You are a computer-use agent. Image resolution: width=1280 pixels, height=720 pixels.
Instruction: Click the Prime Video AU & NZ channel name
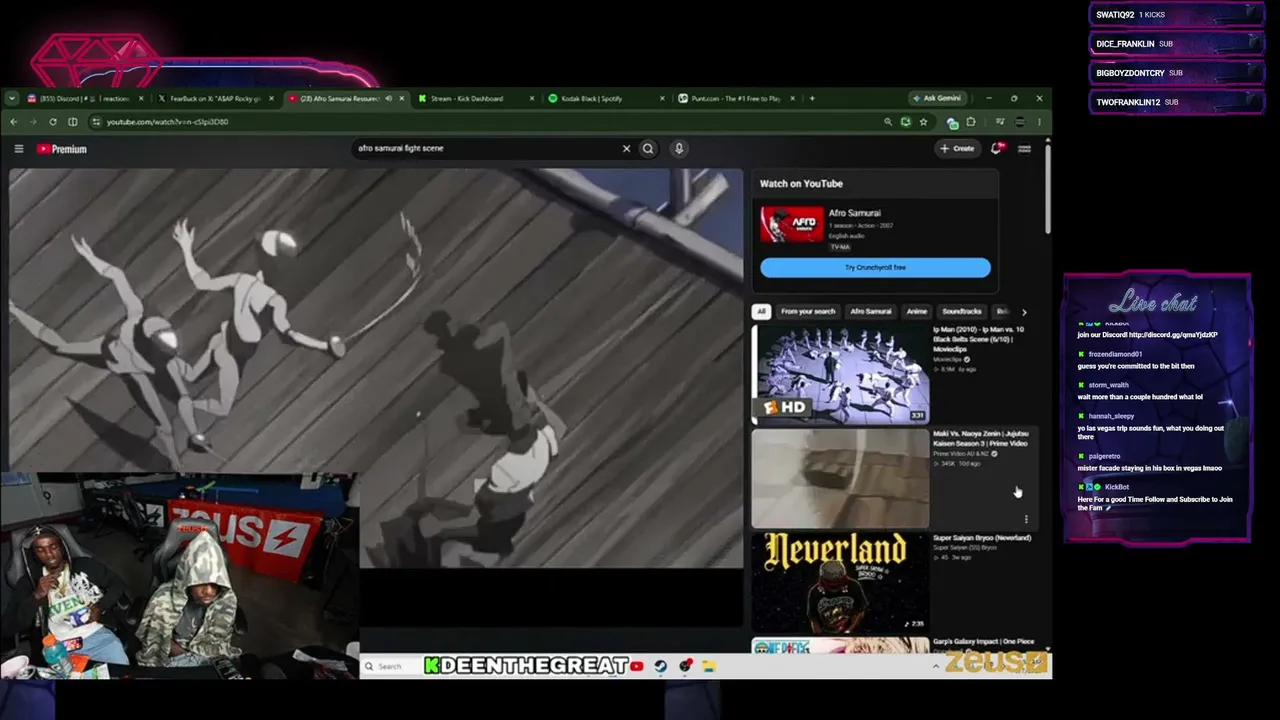click(960, 453)
